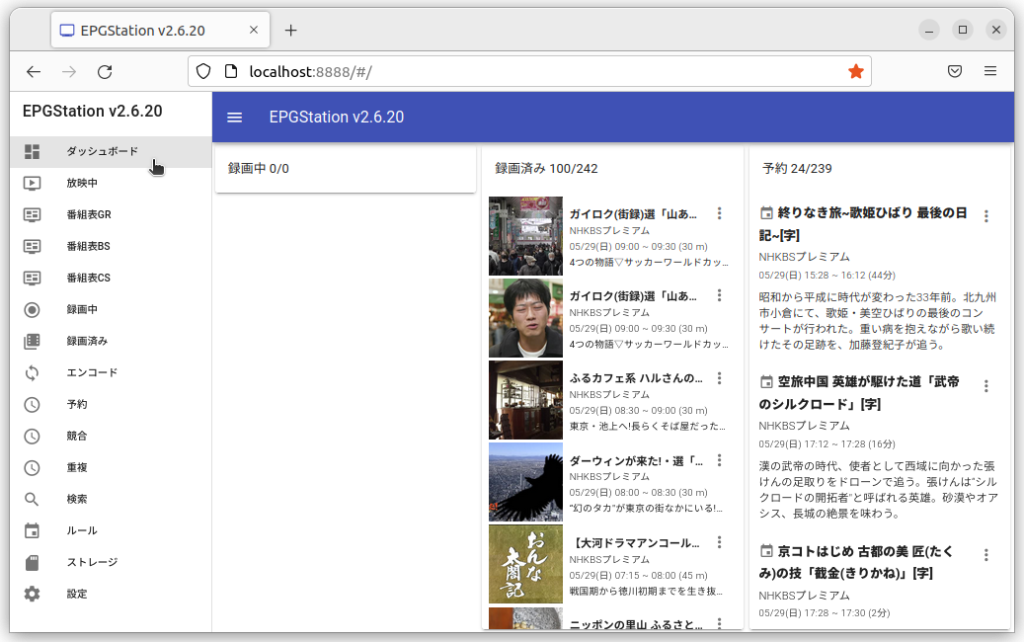Click the 検索 magnifier icon in sidebar
This screenshot has width=1024, height=642.
[x=32, y=500]
